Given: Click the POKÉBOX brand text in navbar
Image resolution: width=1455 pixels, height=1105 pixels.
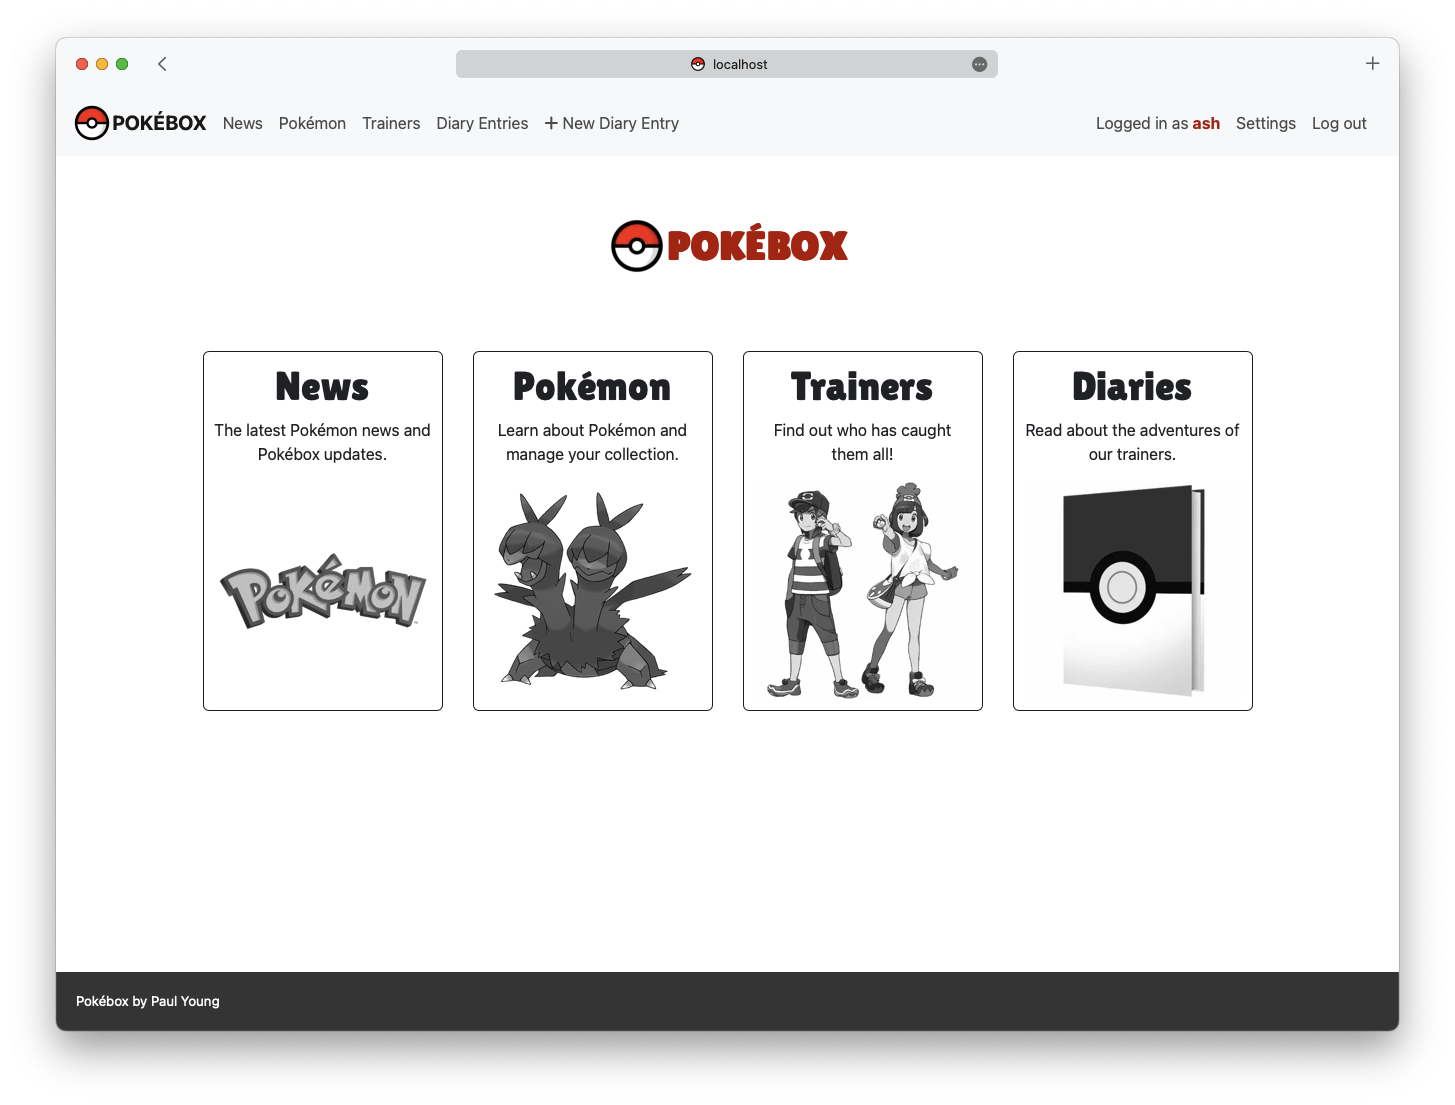Looking at the screenshot, I should point(159,123).
